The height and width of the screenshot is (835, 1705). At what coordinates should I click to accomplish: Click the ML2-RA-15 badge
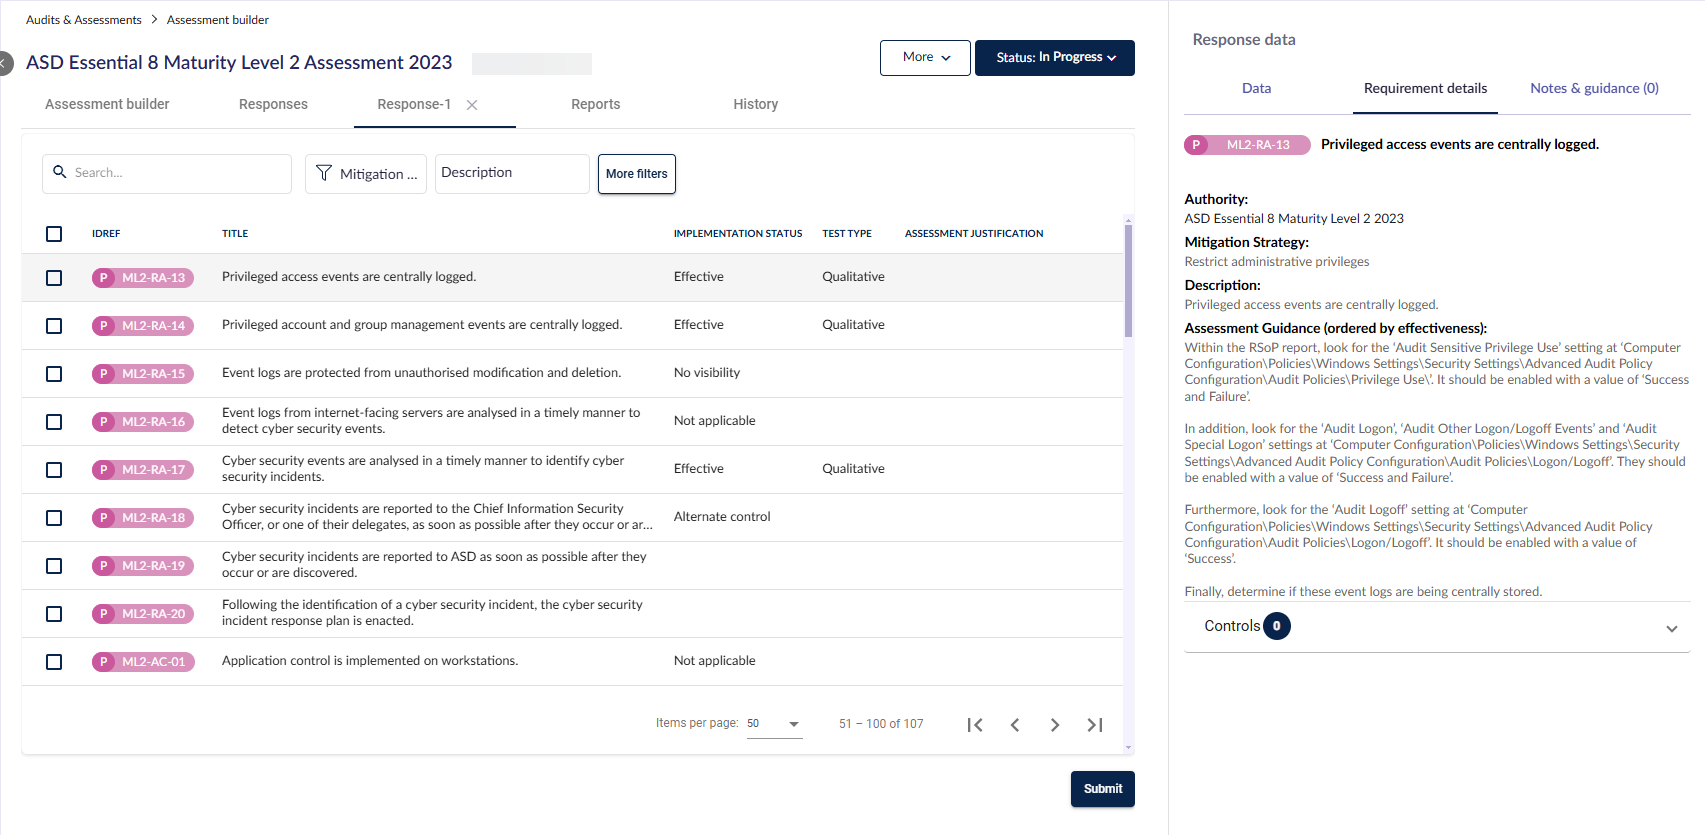[x=143, y=374]
